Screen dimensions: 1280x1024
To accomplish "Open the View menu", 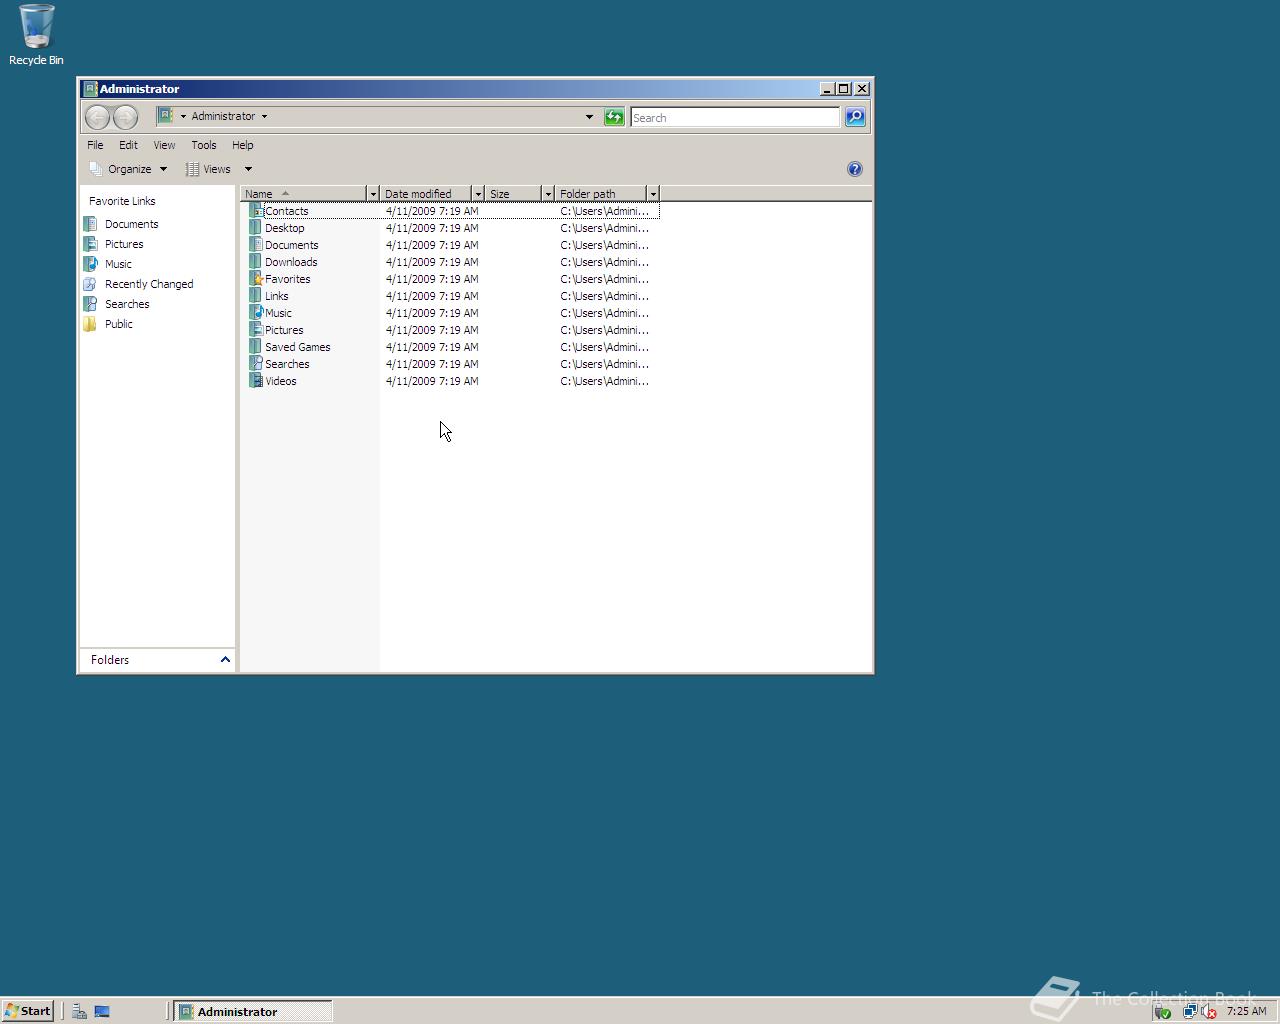I will point(164,145).
